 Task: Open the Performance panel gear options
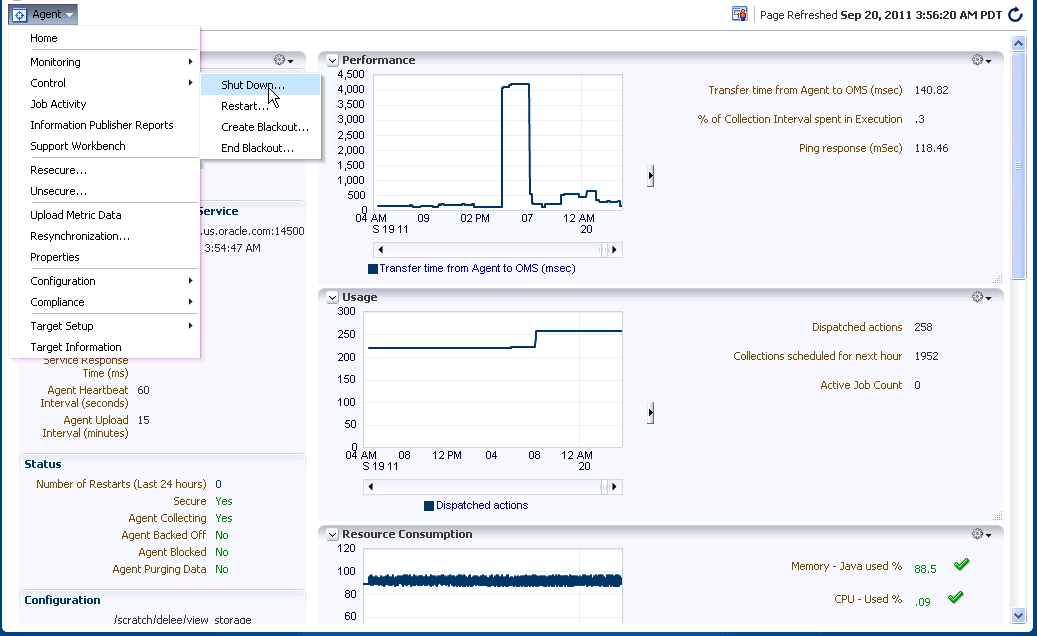(981, 60)
